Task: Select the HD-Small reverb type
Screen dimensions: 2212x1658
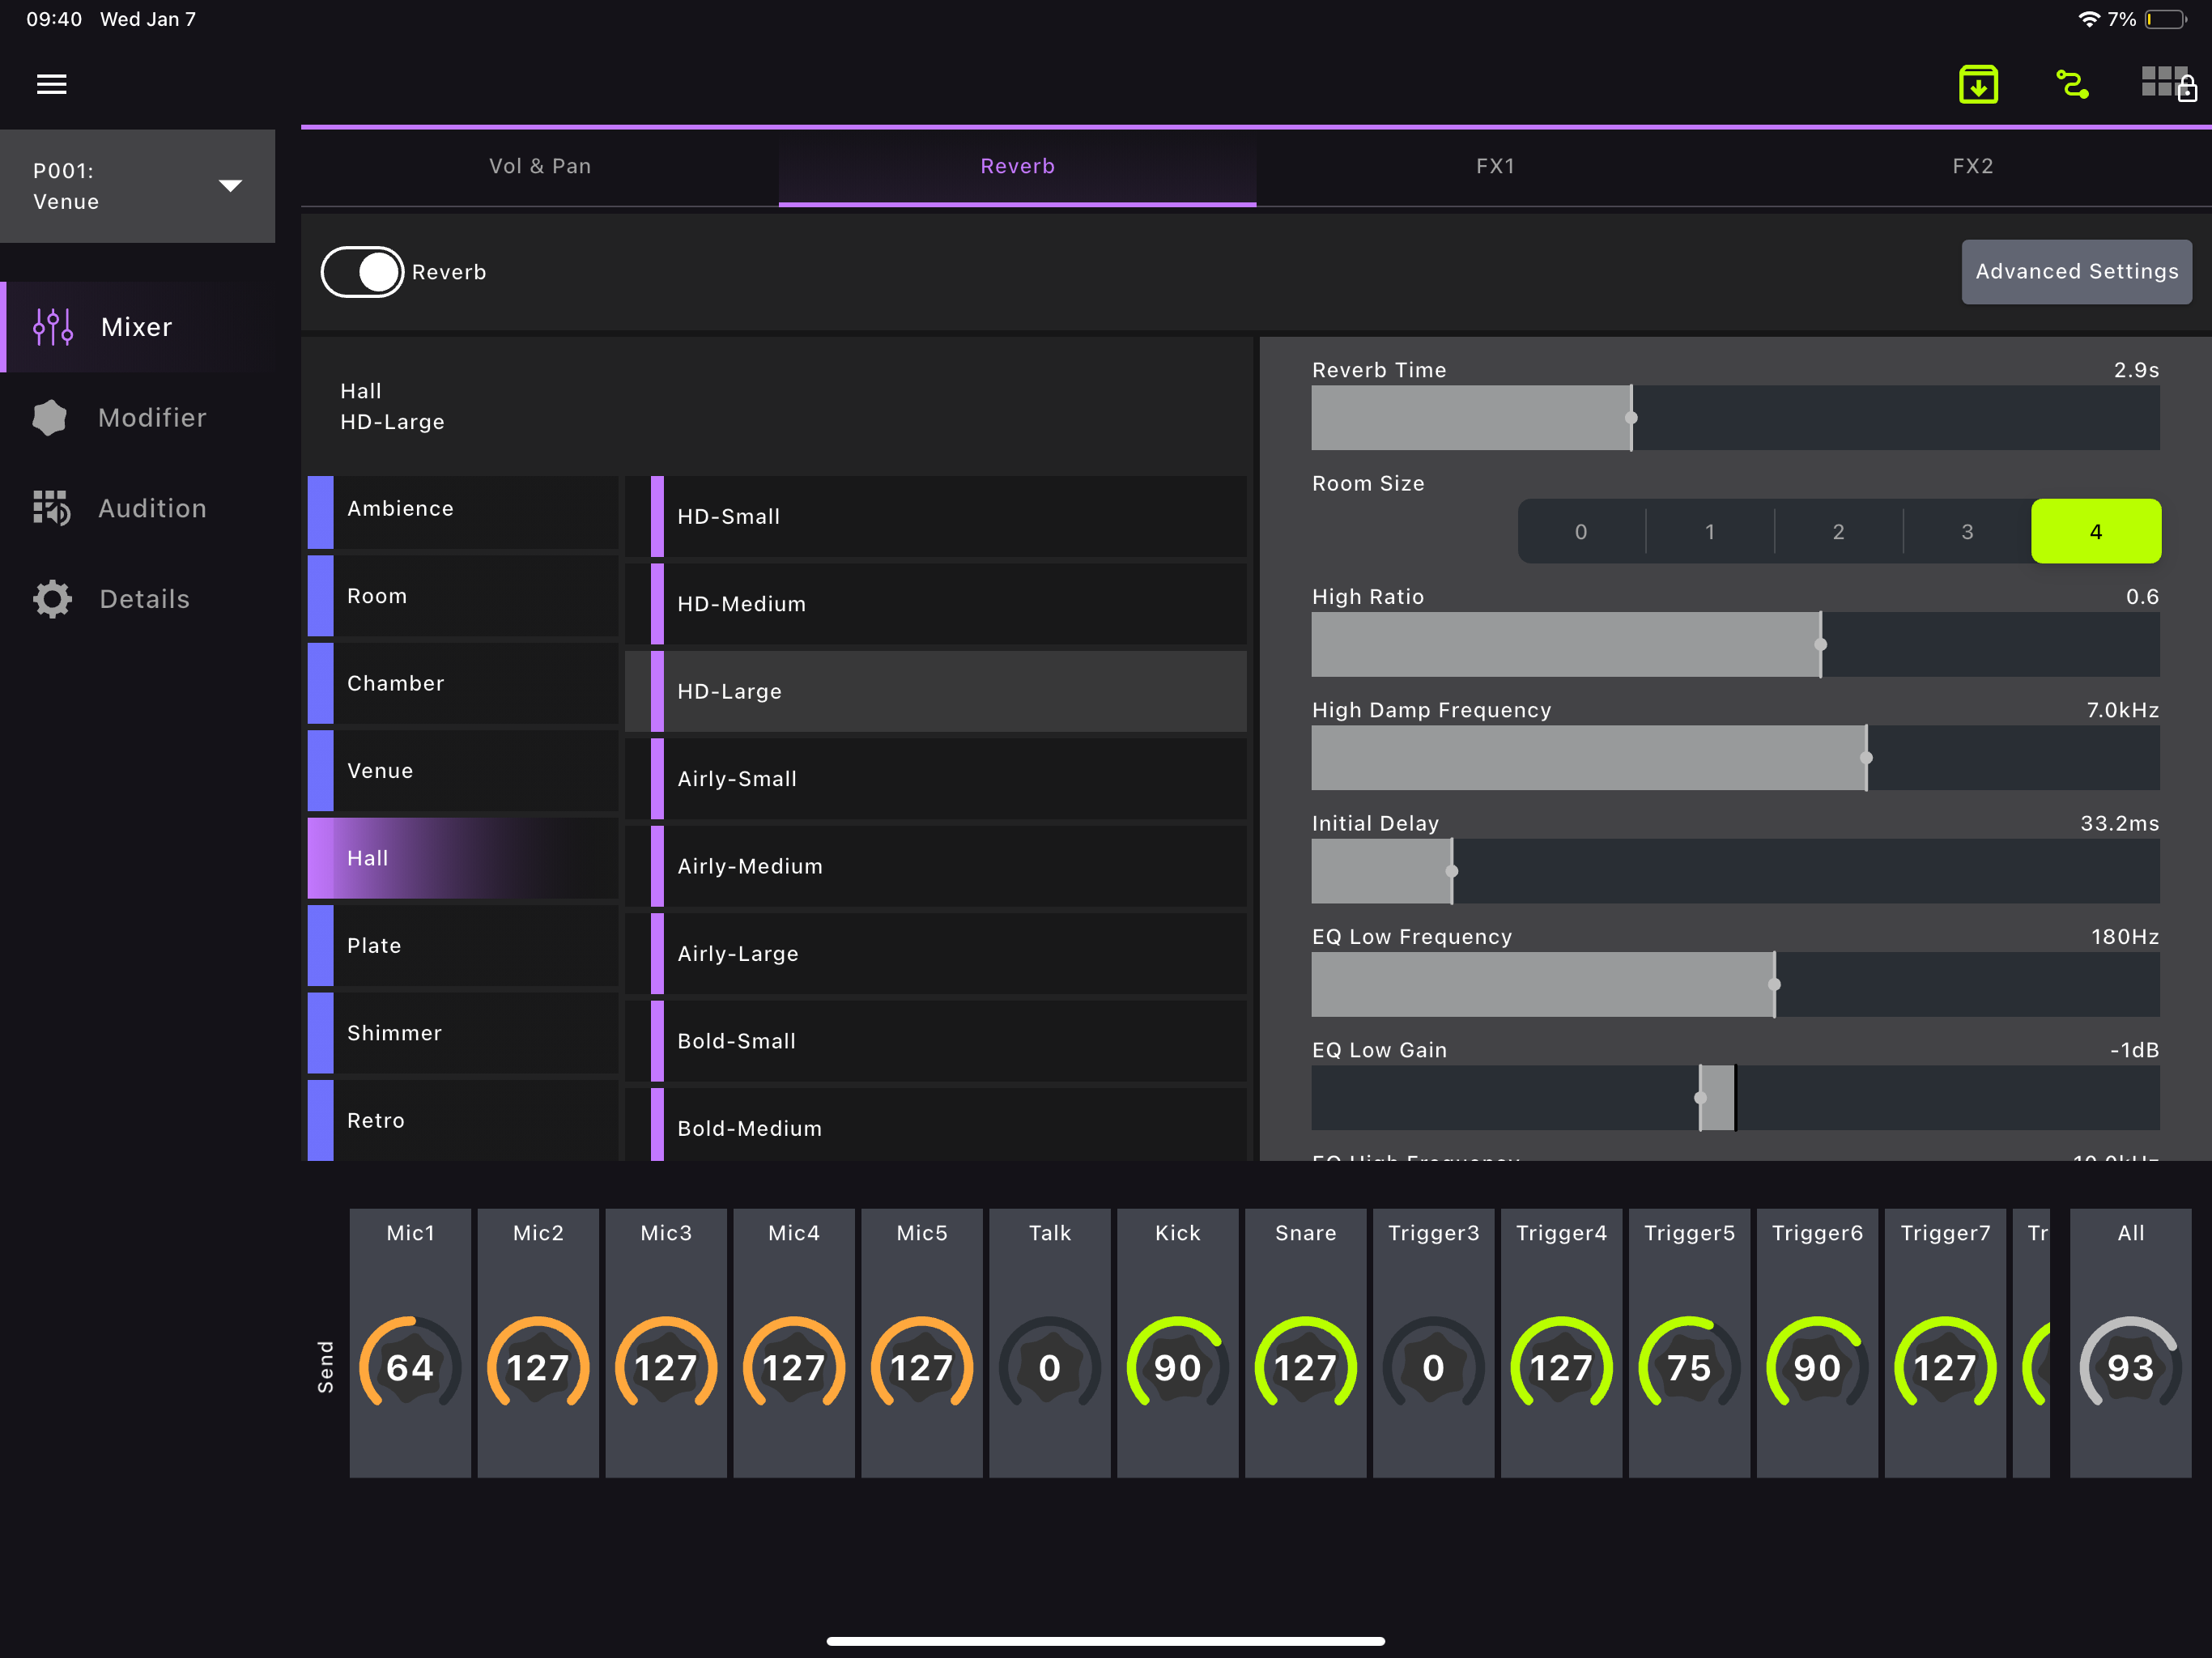Action: tap(936, 517)
